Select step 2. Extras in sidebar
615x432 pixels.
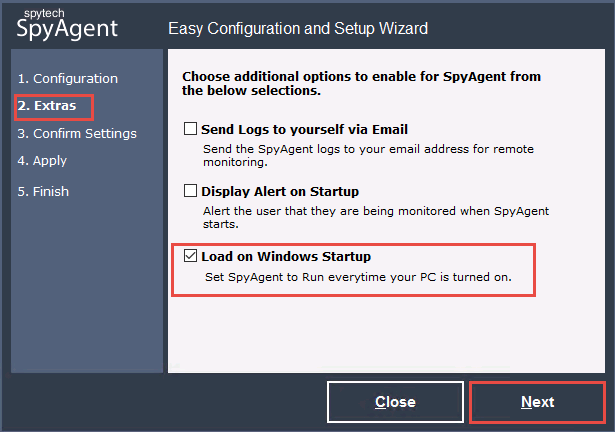click(47, 106)
